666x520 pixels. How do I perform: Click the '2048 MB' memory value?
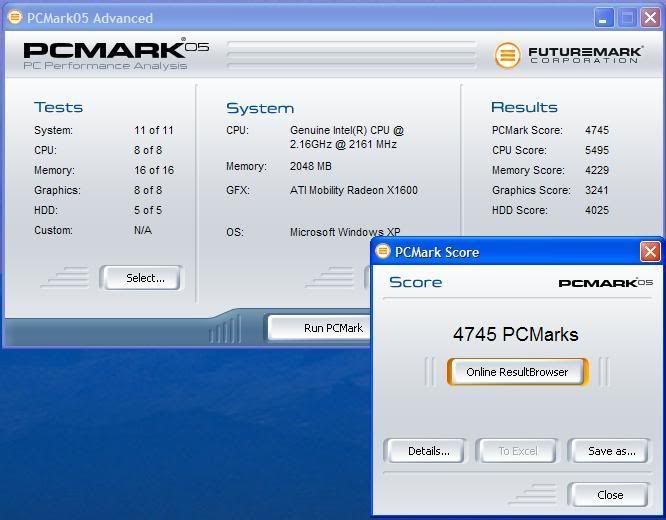point(310,166)
